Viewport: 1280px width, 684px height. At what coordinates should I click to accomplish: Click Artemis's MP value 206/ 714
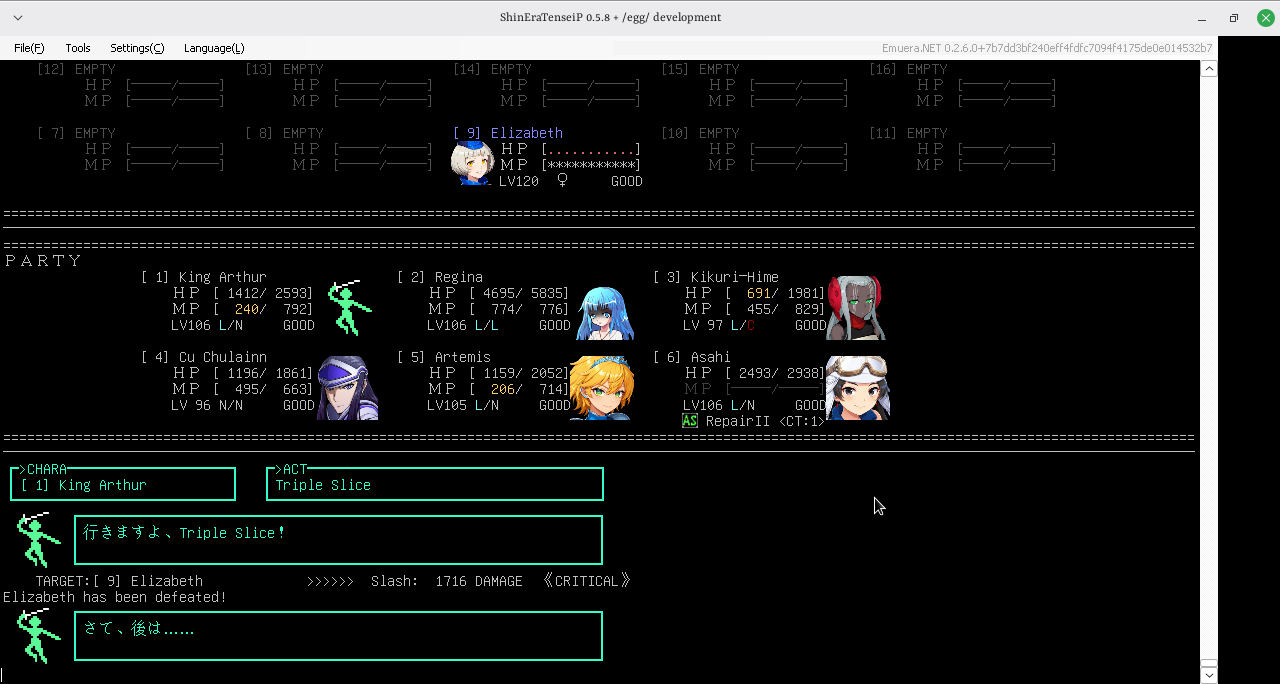click(519, 389)
